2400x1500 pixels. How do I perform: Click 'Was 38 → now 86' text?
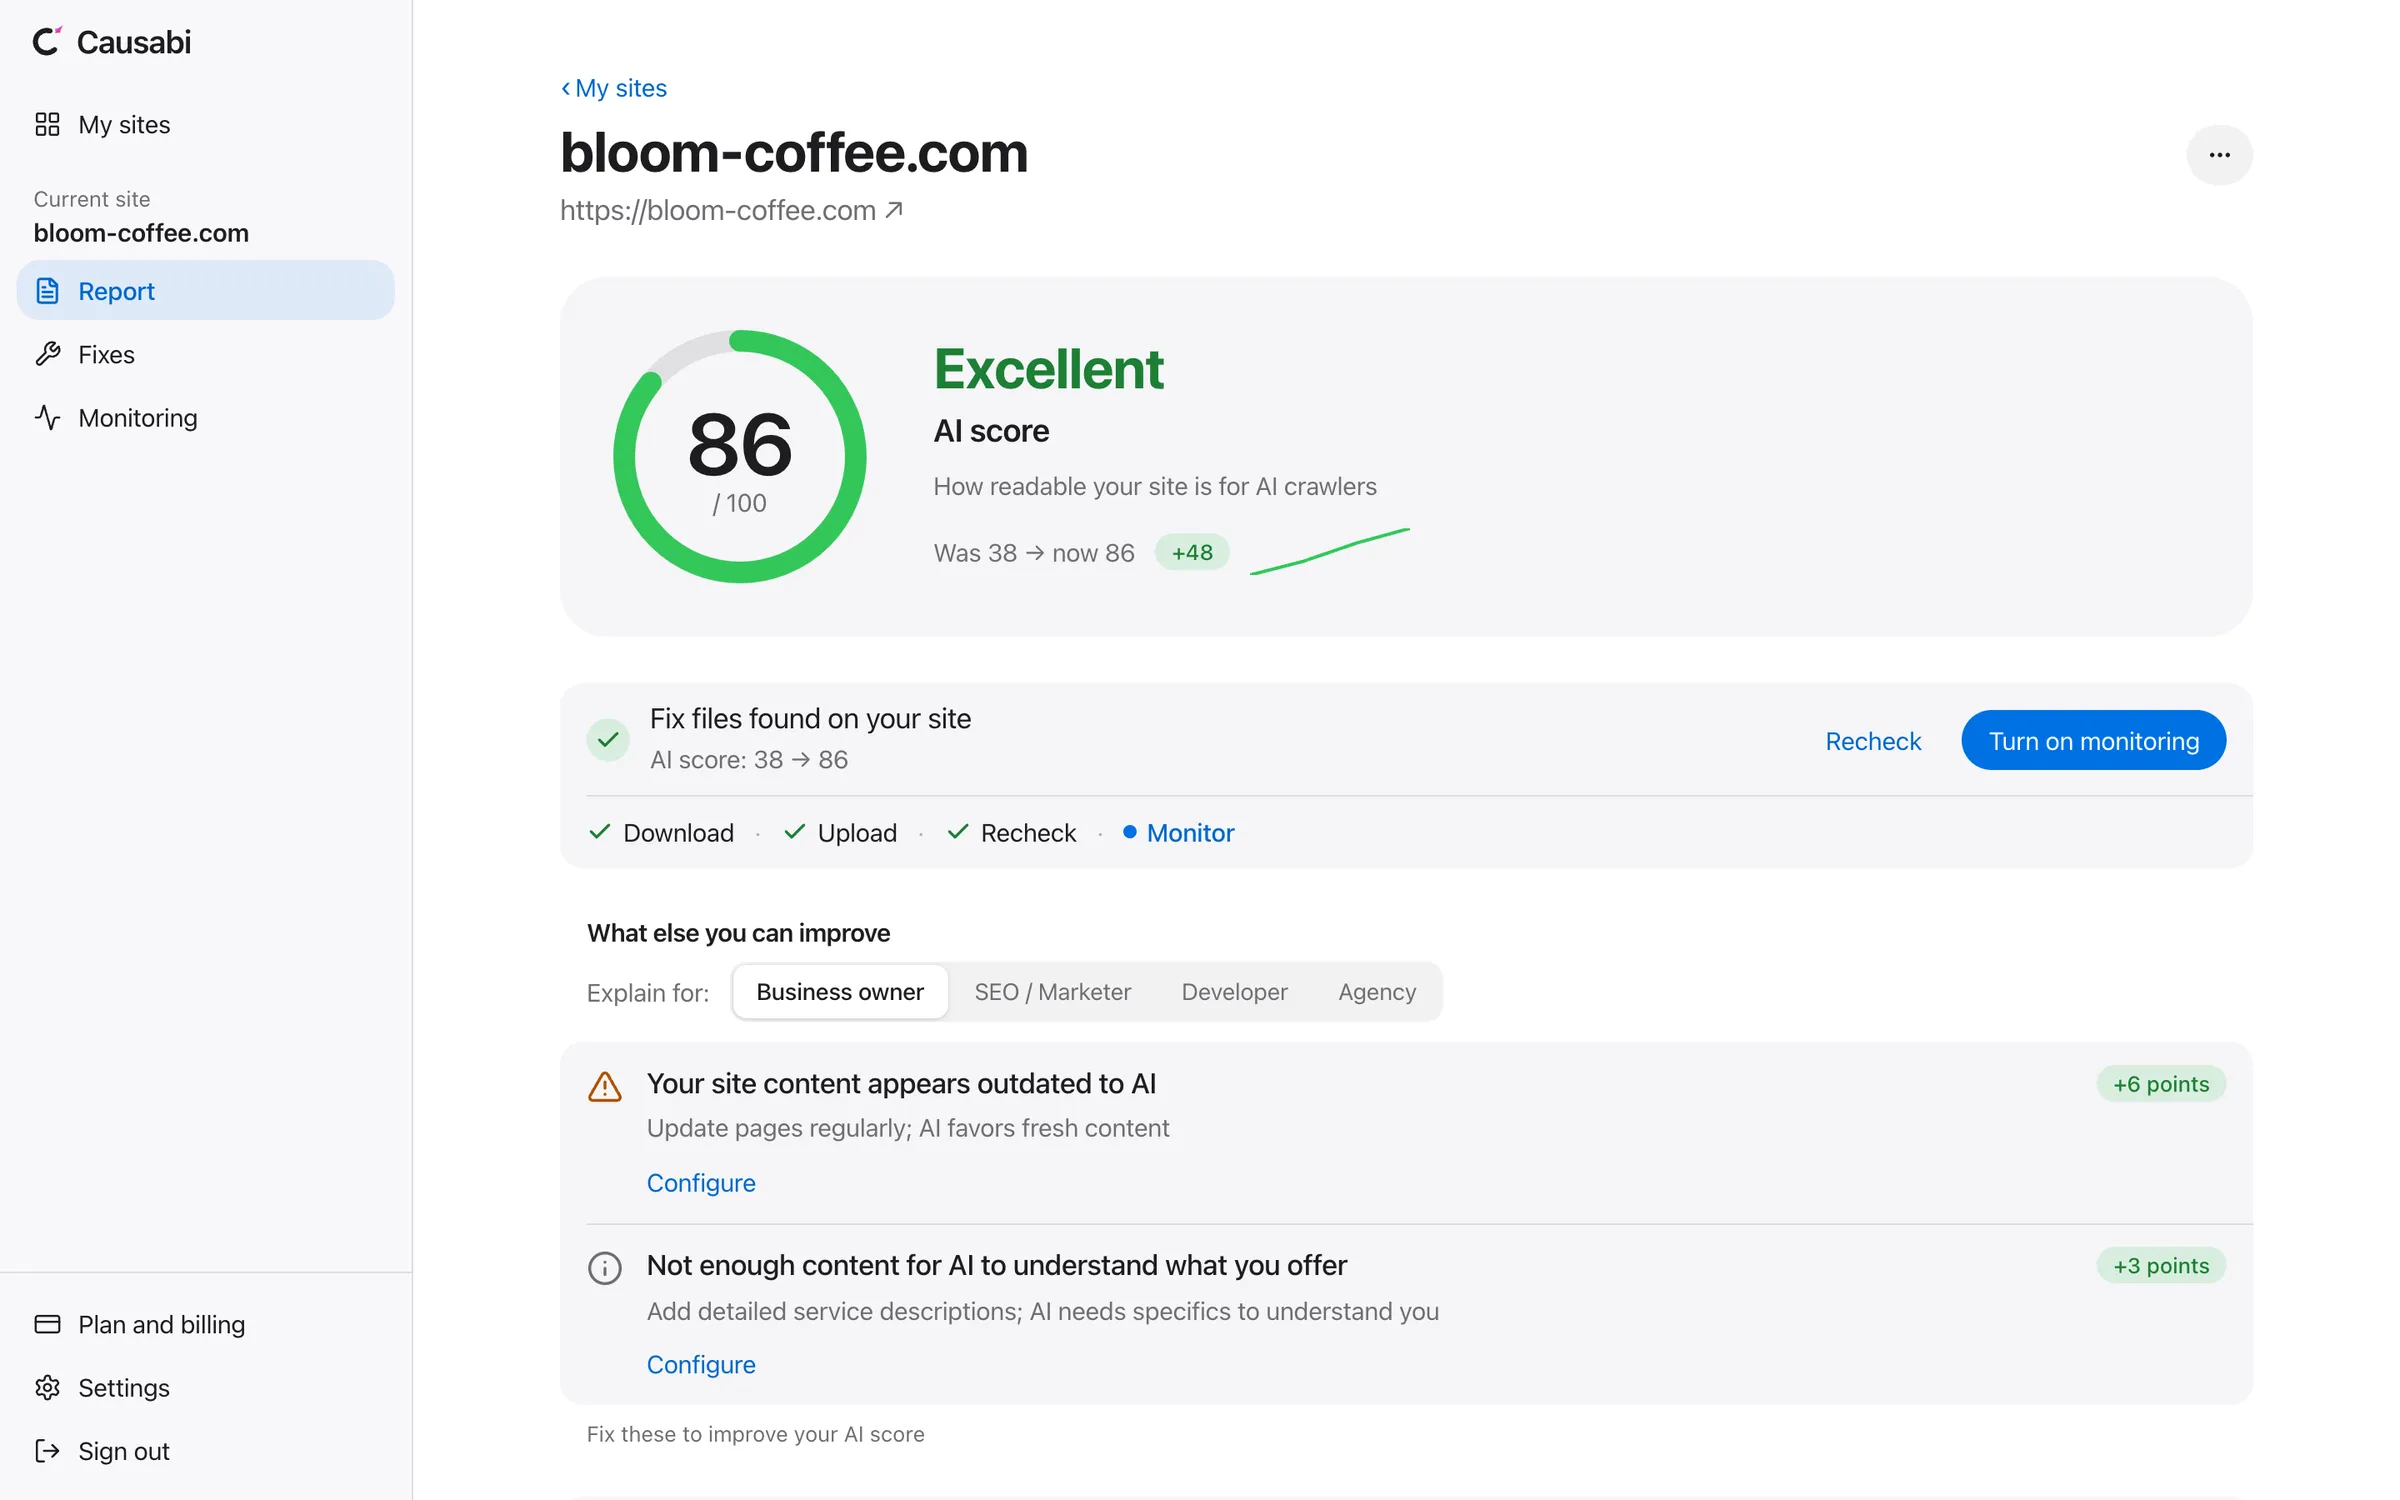[1034, 553]
